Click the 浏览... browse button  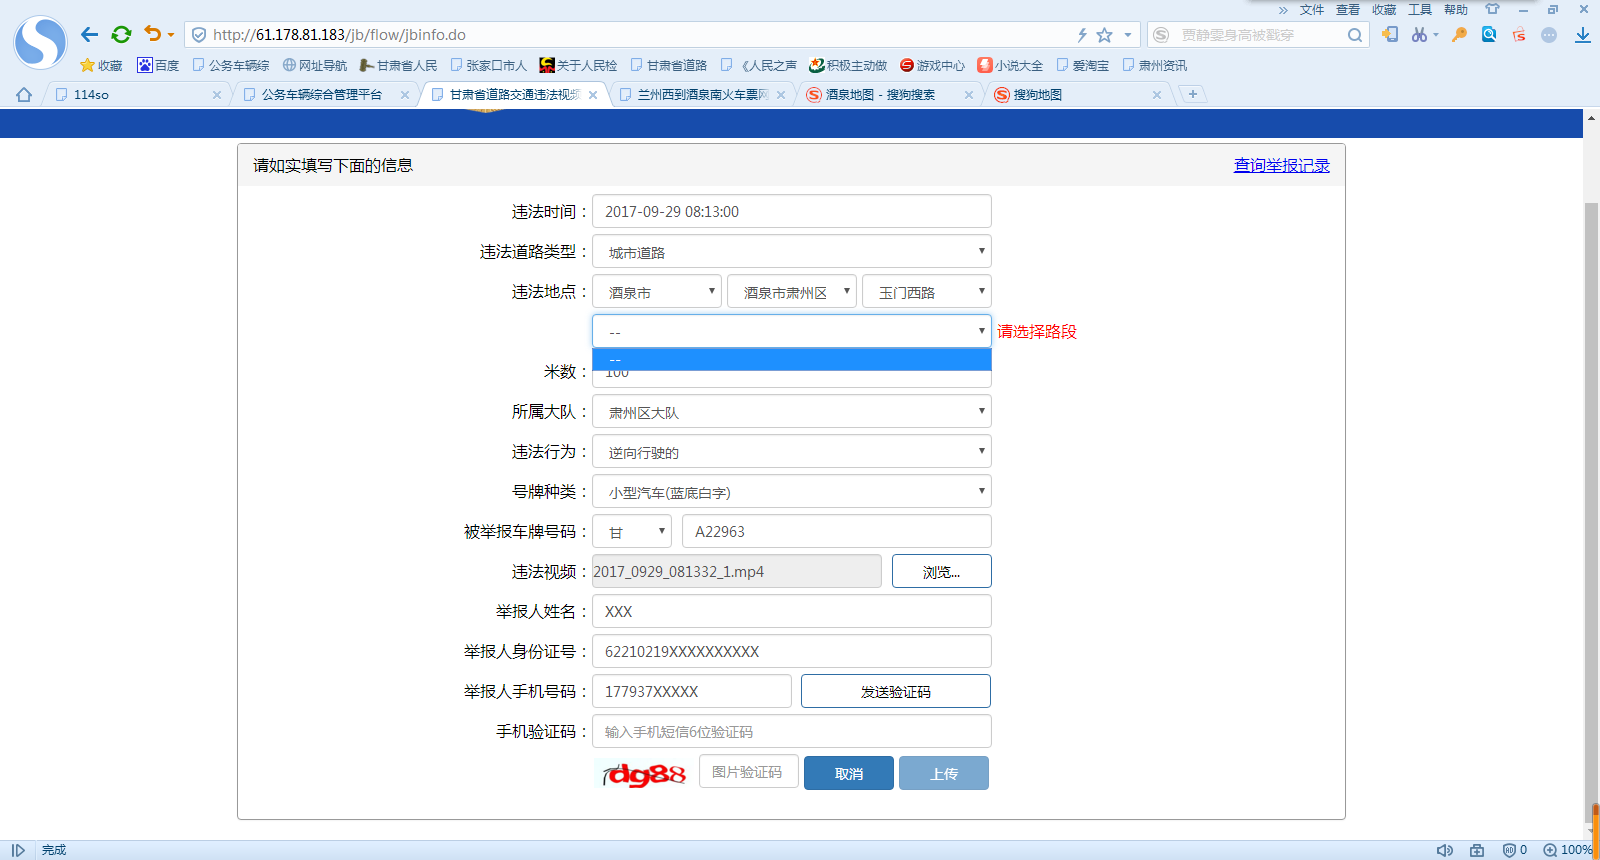(941, 572)
